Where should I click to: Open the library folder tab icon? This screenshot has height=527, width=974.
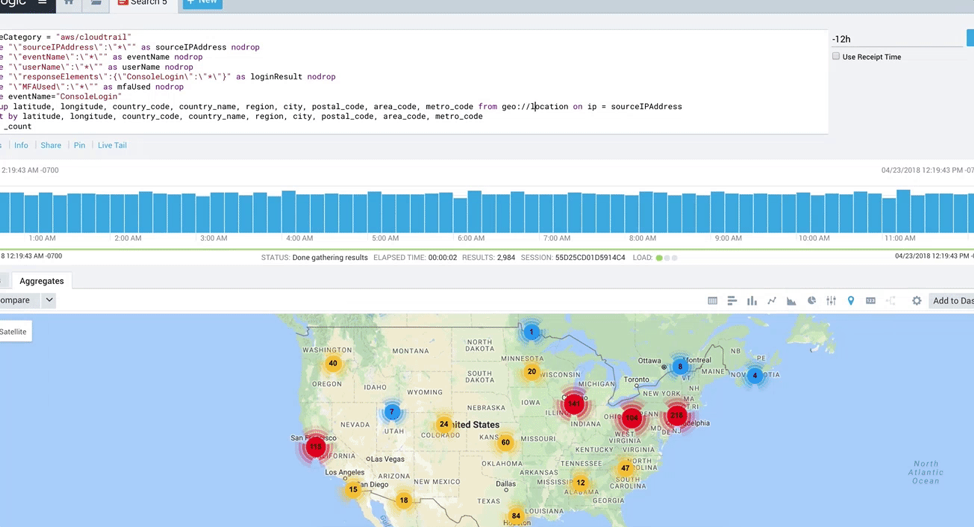pos(96,3)
